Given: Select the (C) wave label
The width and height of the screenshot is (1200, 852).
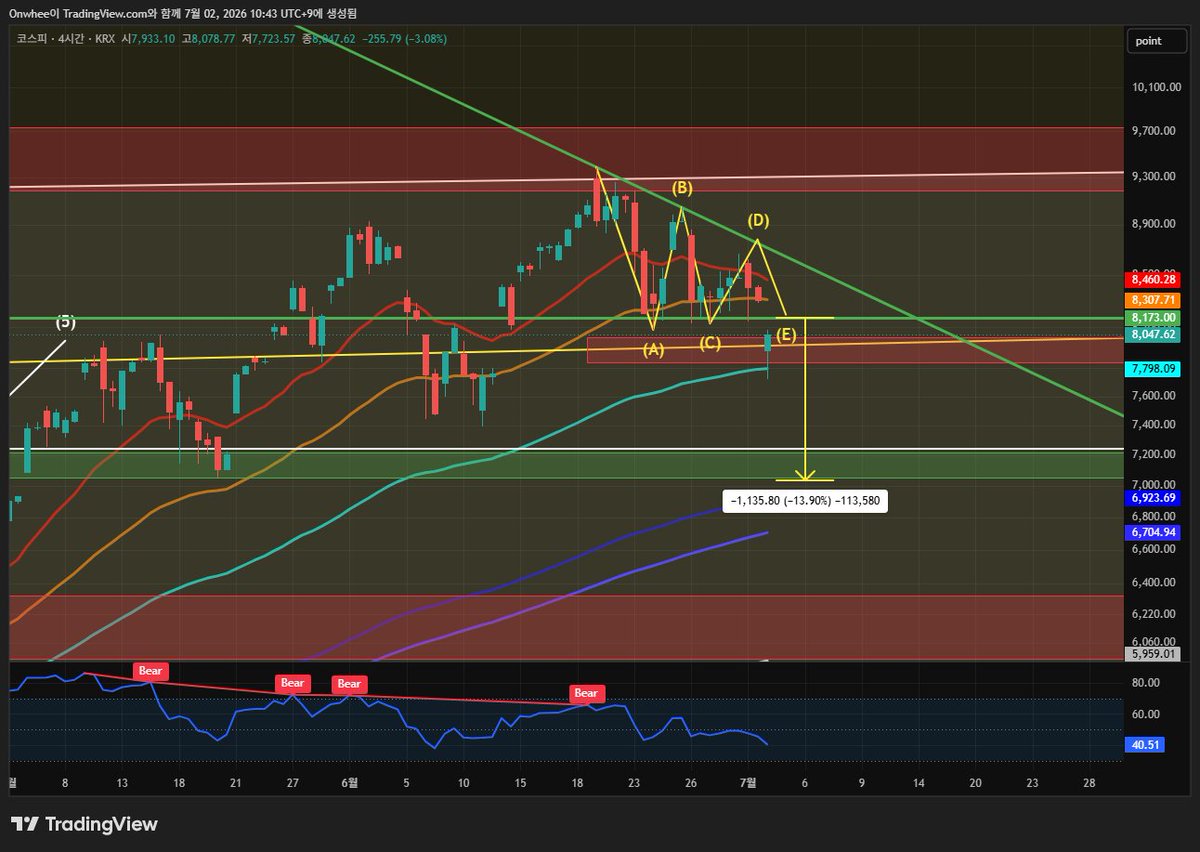Looking at the screenshot, I should 710,343.
